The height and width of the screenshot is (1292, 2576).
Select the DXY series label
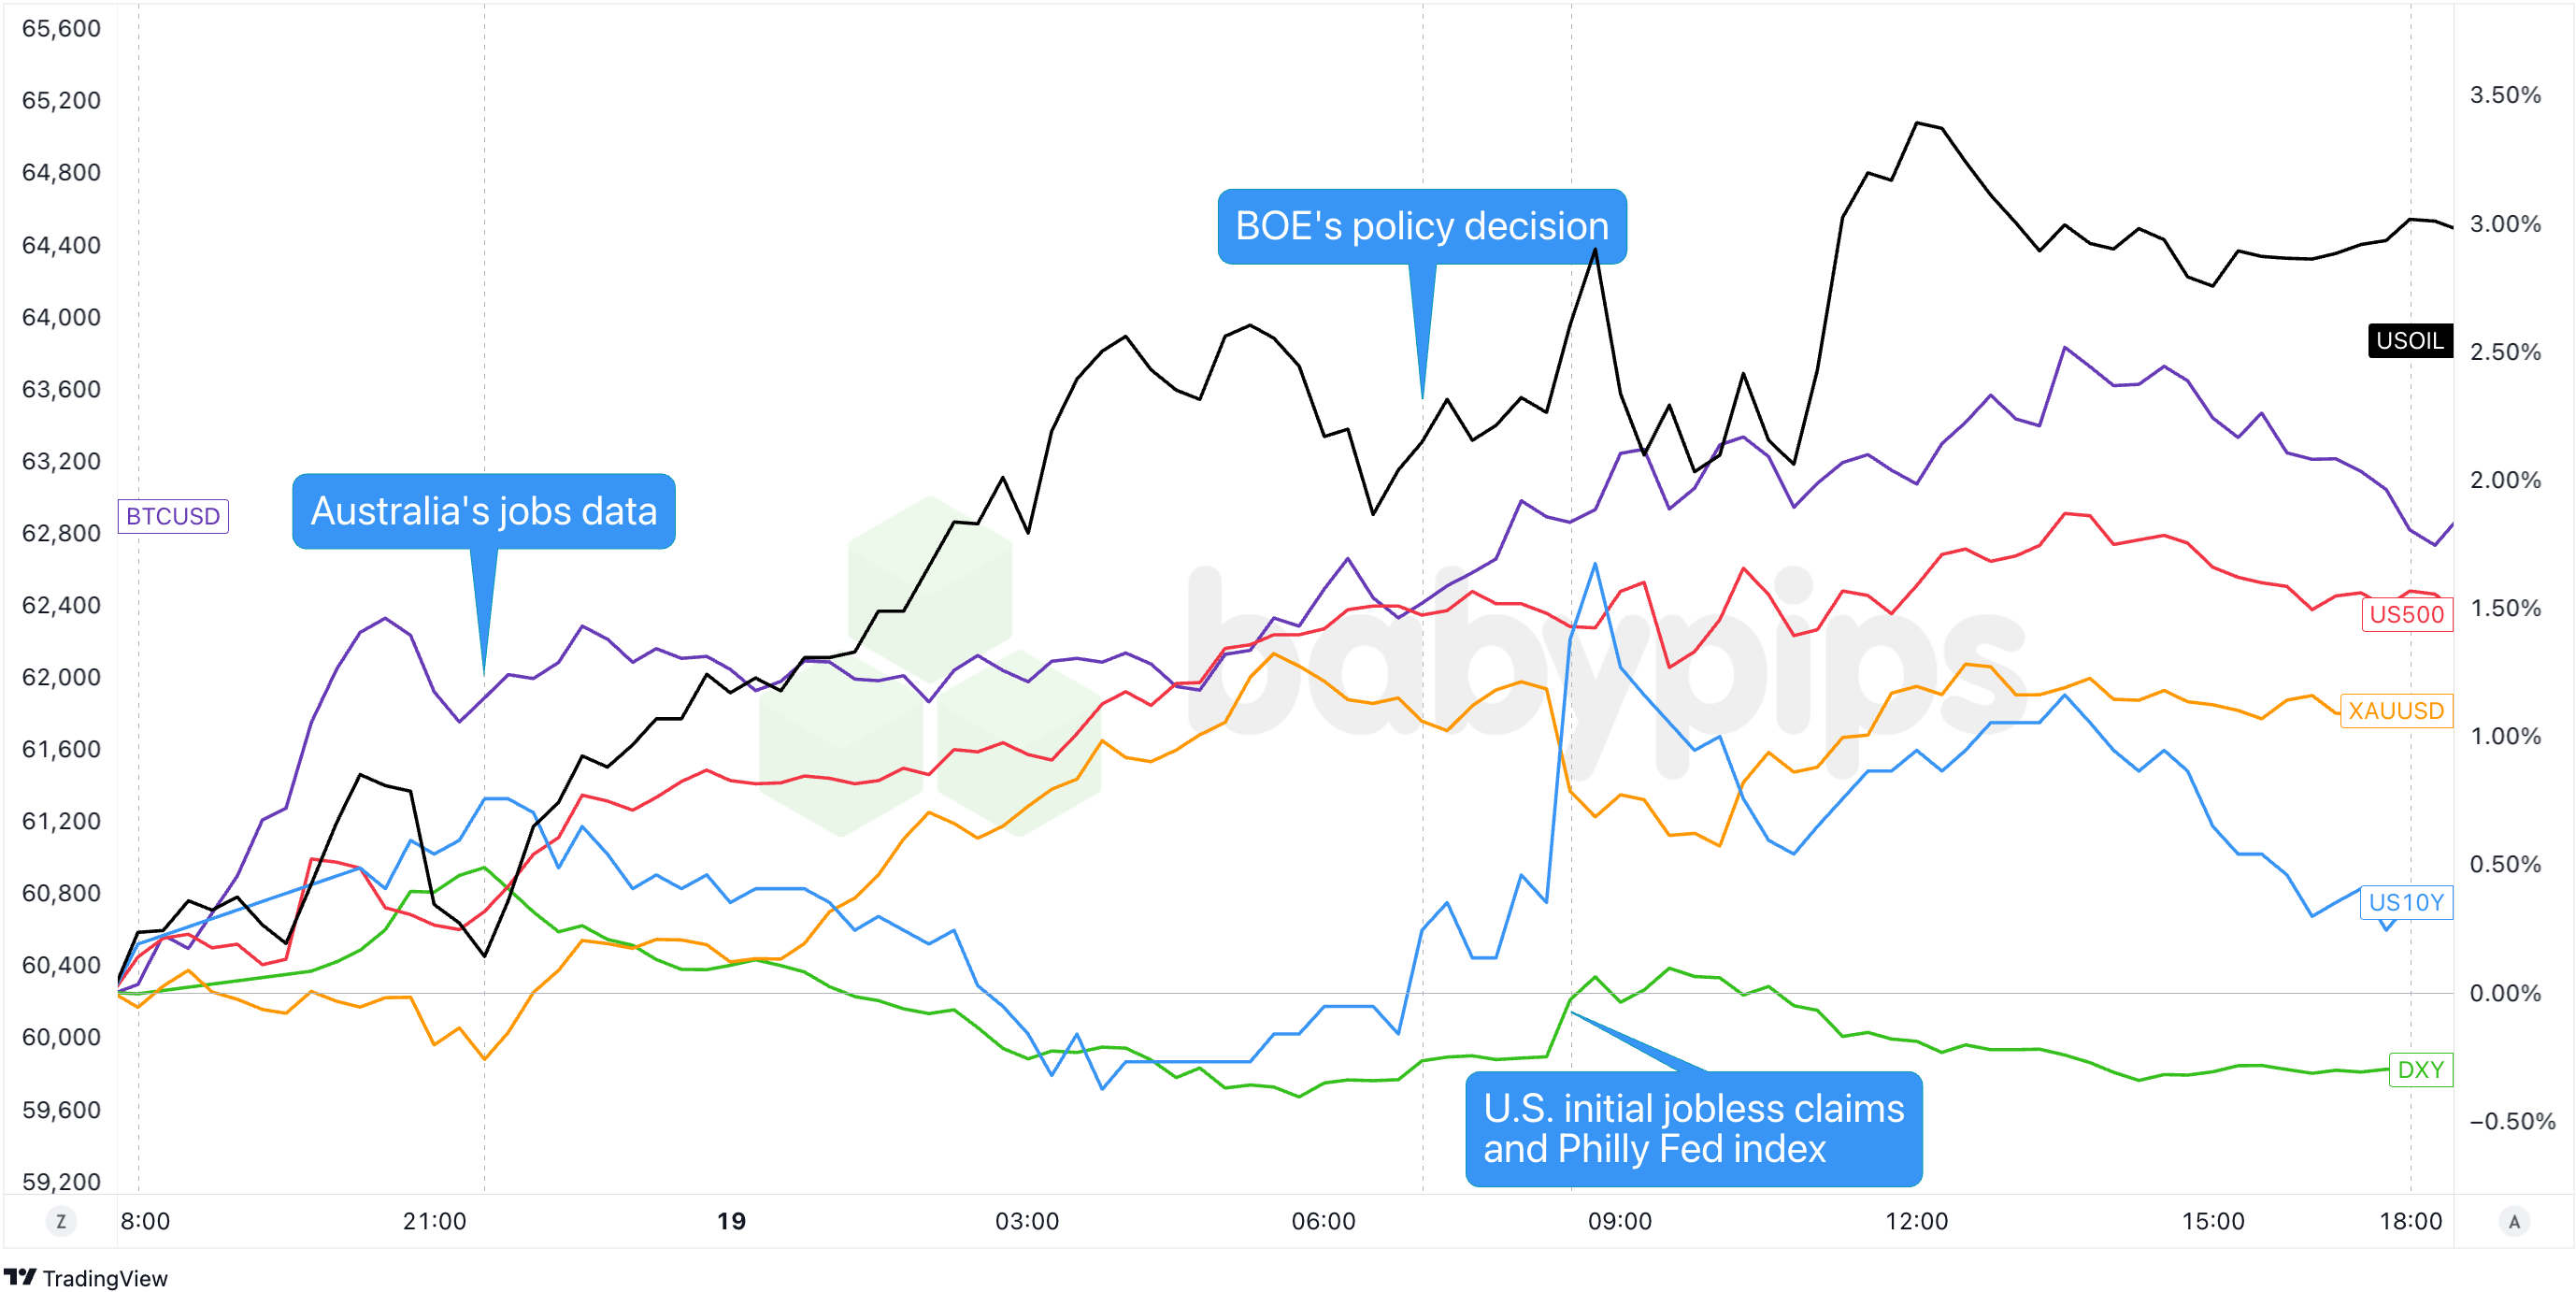(2420, 1070)
